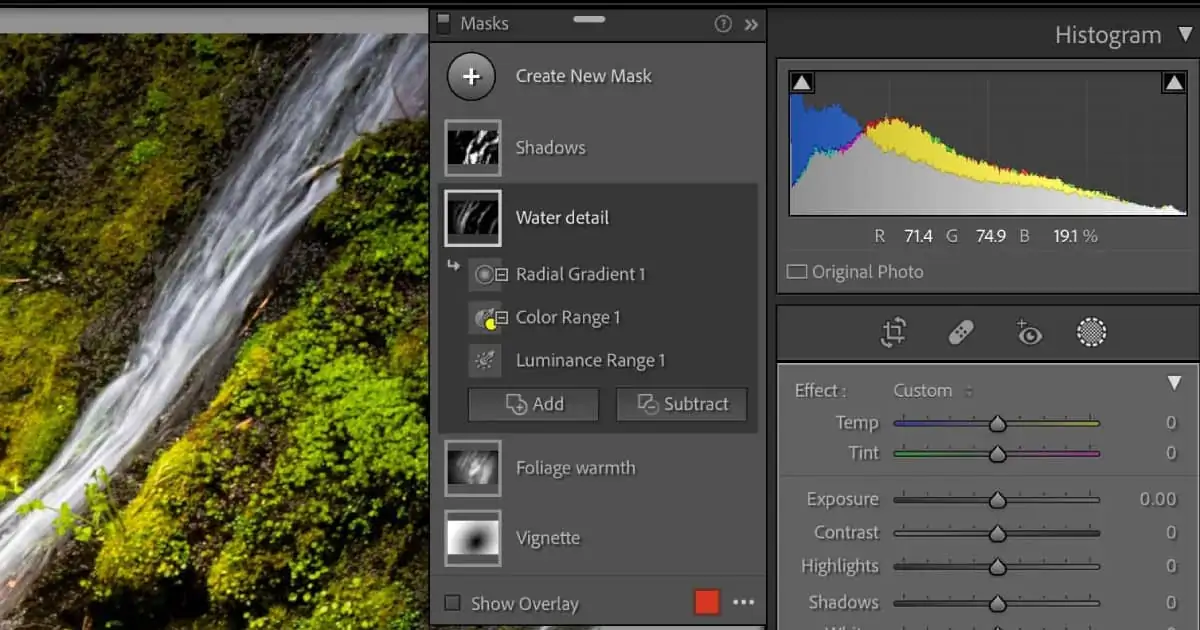The height and width of the screenshot is (630, 1200).
Task: Toggle the highlight clipping indicator on histogram
Action: tap(1172, 80)
